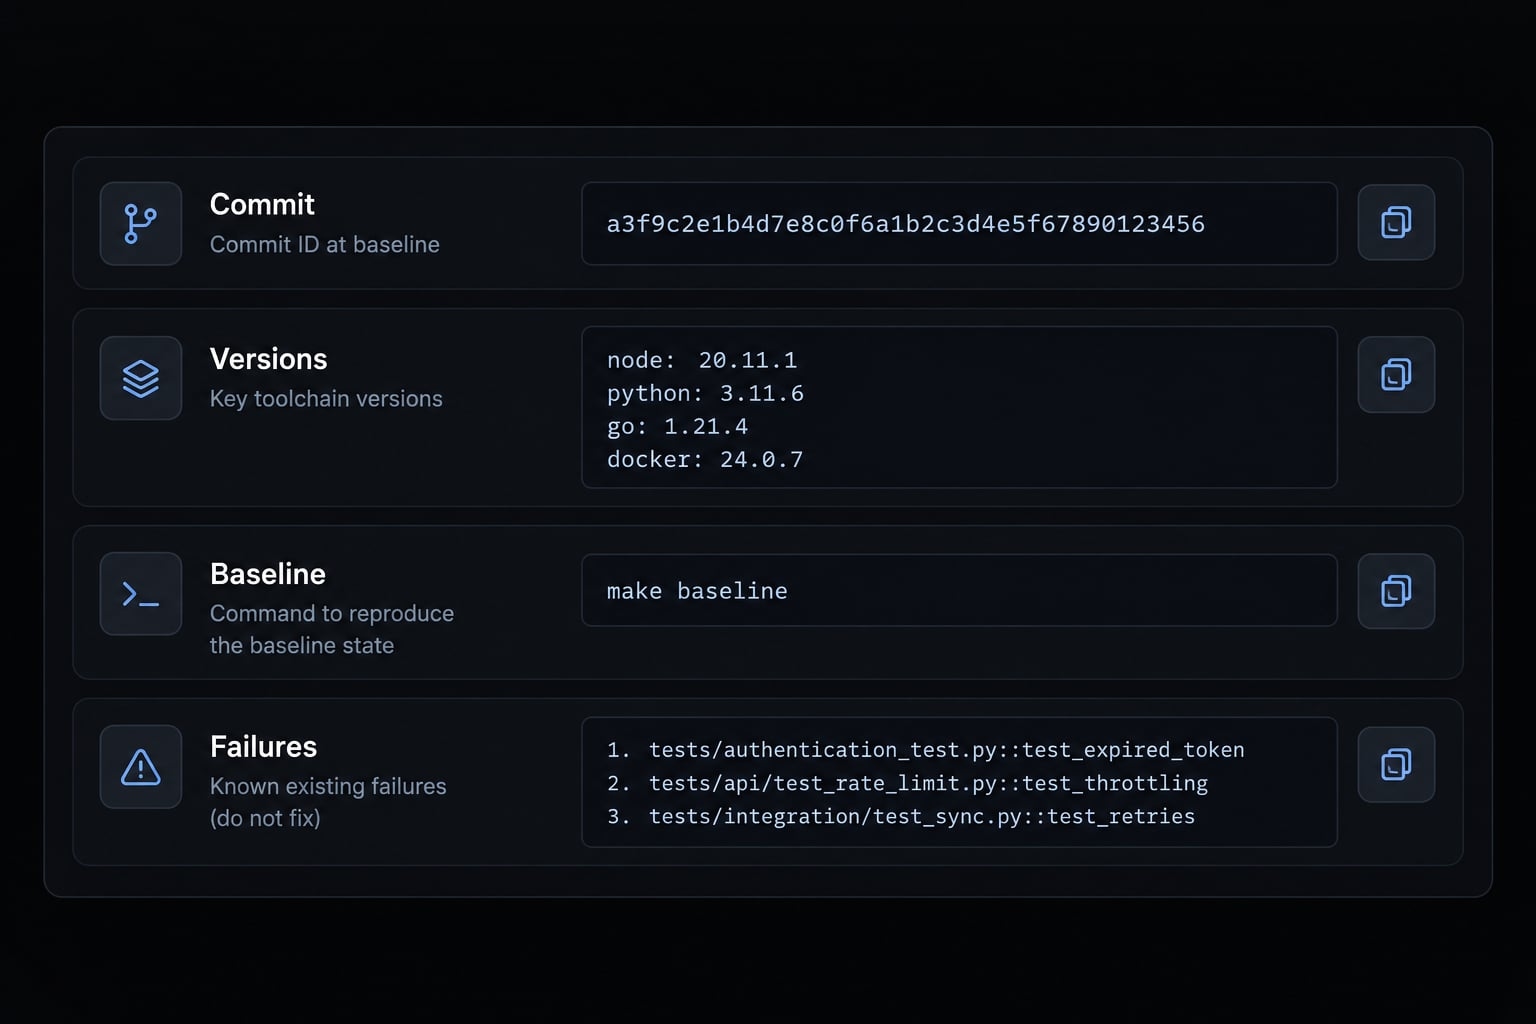Click the test_expired_token failure entry
The height and width of the screenshot is (1024, 1536).
click(x=926, y=750)
